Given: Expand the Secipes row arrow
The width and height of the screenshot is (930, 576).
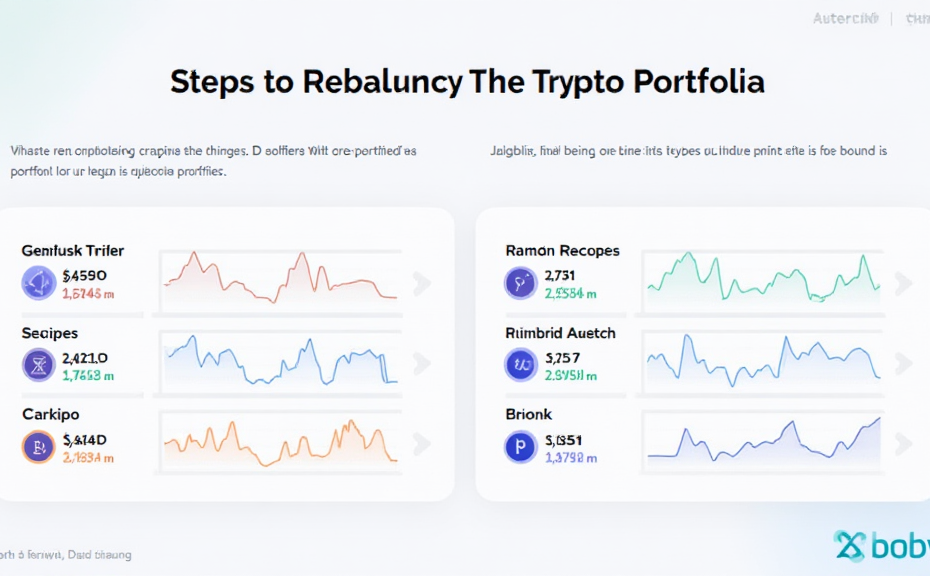Looking at the screenshot, I should click(422, 363).
